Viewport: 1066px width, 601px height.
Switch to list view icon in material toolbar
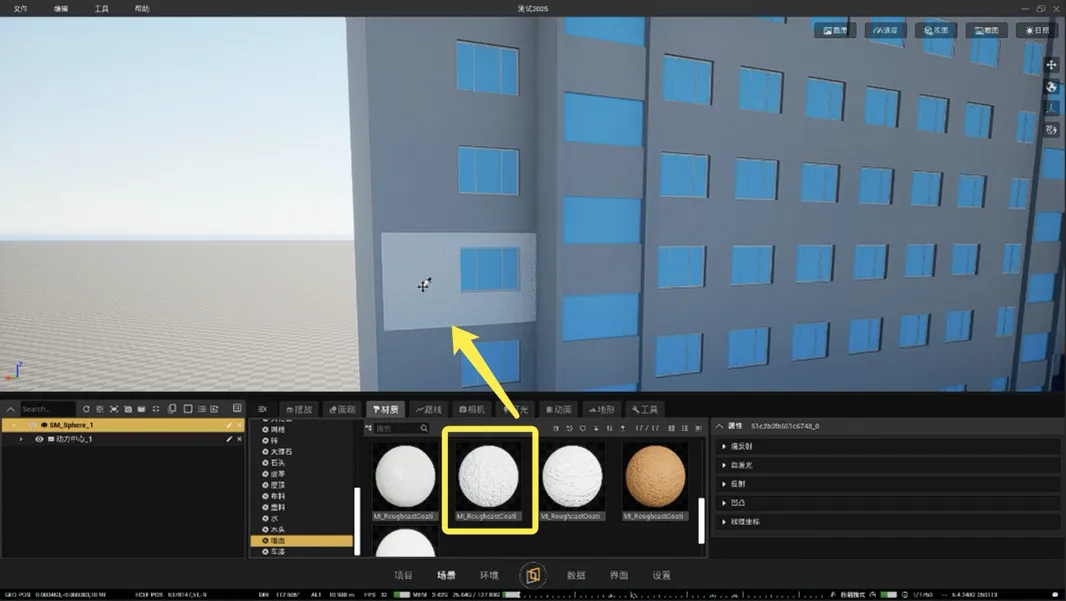tap(685, 428)
